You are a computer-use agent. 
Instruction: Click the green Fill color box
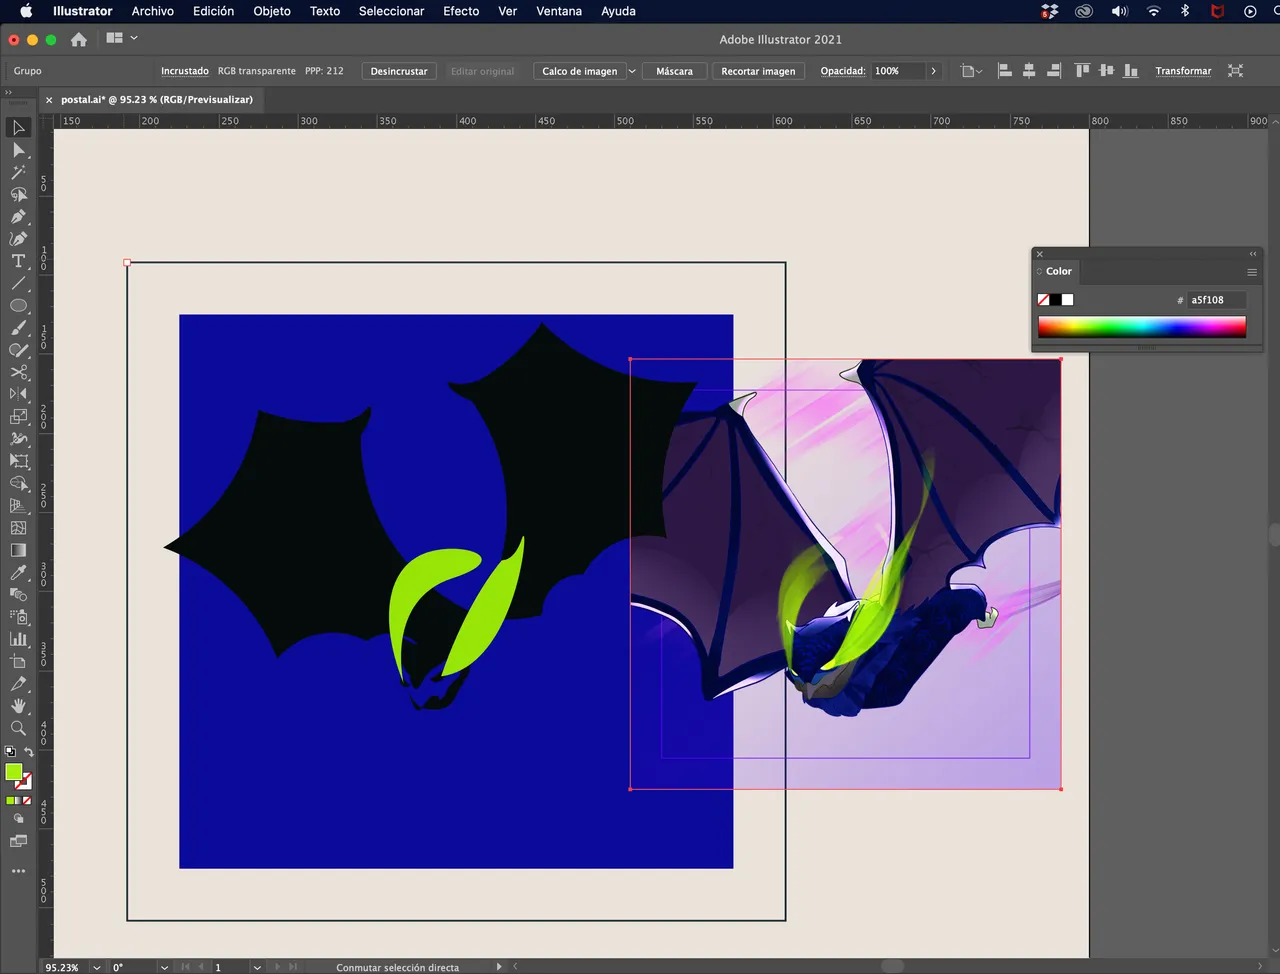click(x=13, y=772)
